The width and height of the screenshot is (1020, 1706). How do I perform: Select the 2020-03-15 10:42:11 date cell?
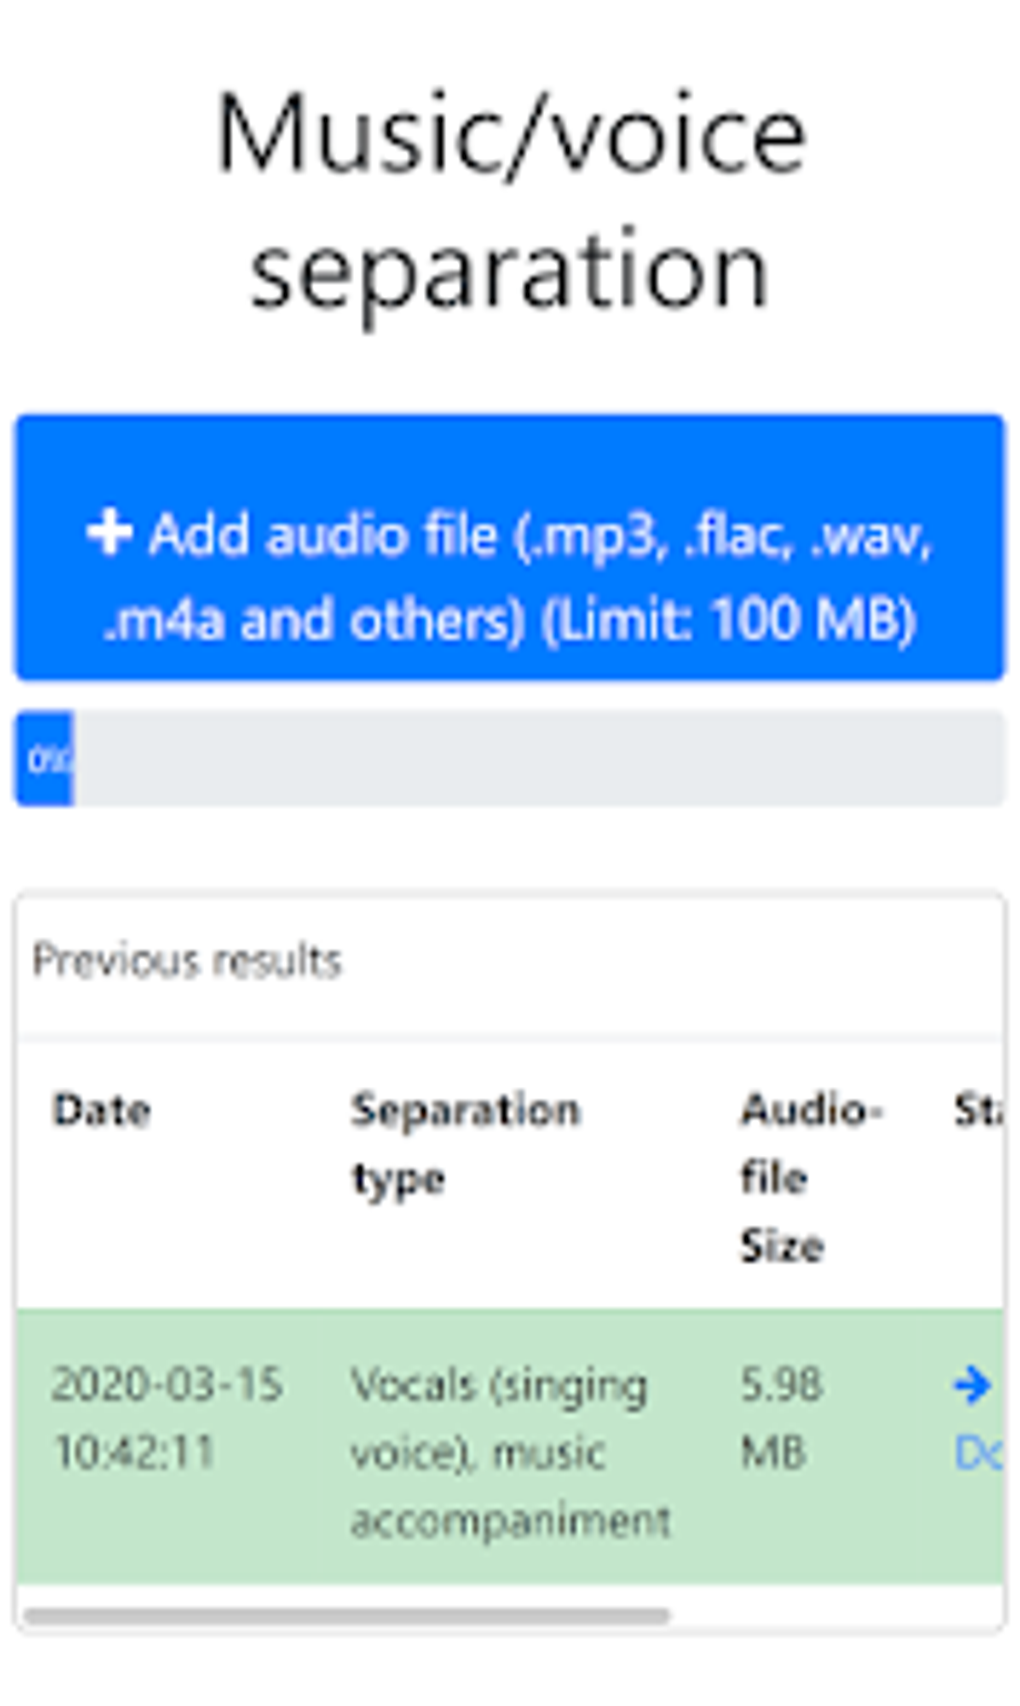pos(167,1418)
